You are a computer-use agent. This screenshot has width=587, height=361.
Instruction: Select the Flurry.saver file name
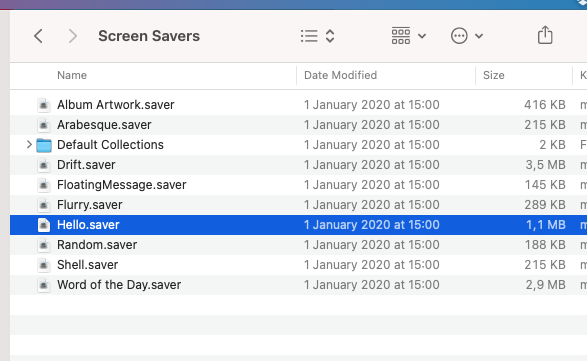pos(89,205)
